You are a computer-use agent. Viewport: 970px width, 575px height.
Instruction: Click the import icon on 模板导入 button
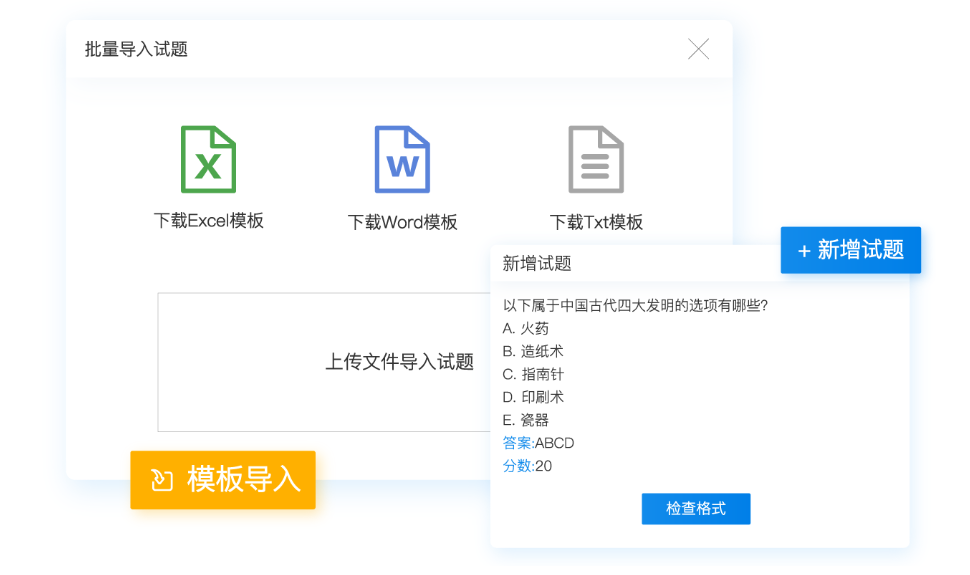[162, 480]
